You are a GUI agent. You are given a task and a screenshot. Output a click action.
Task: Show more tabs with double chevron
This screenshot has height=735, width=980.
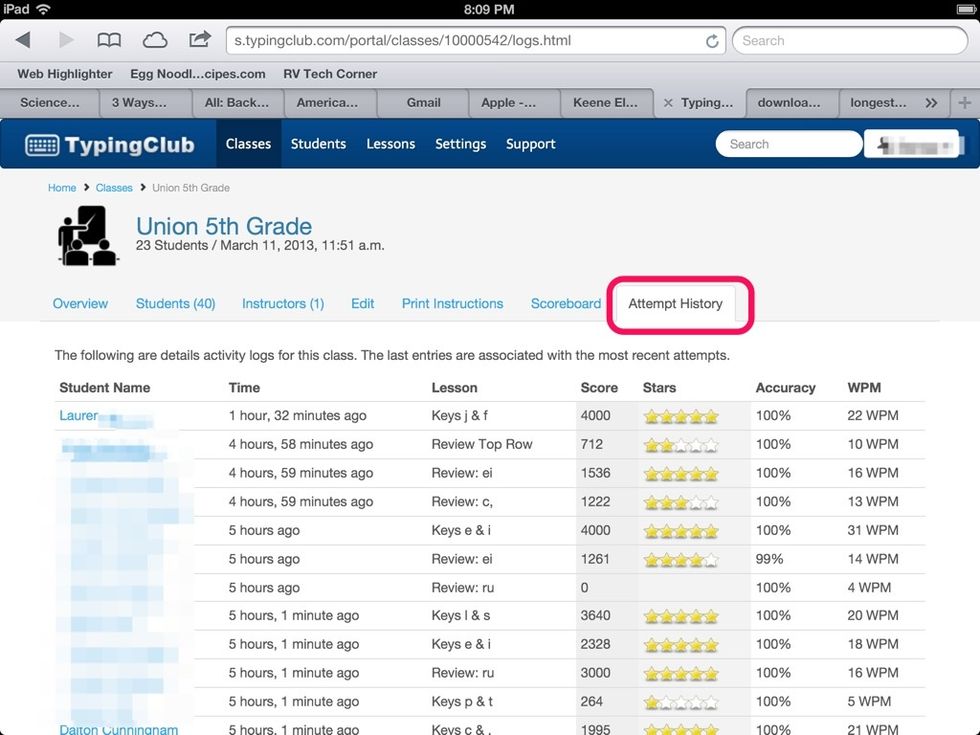931,103
